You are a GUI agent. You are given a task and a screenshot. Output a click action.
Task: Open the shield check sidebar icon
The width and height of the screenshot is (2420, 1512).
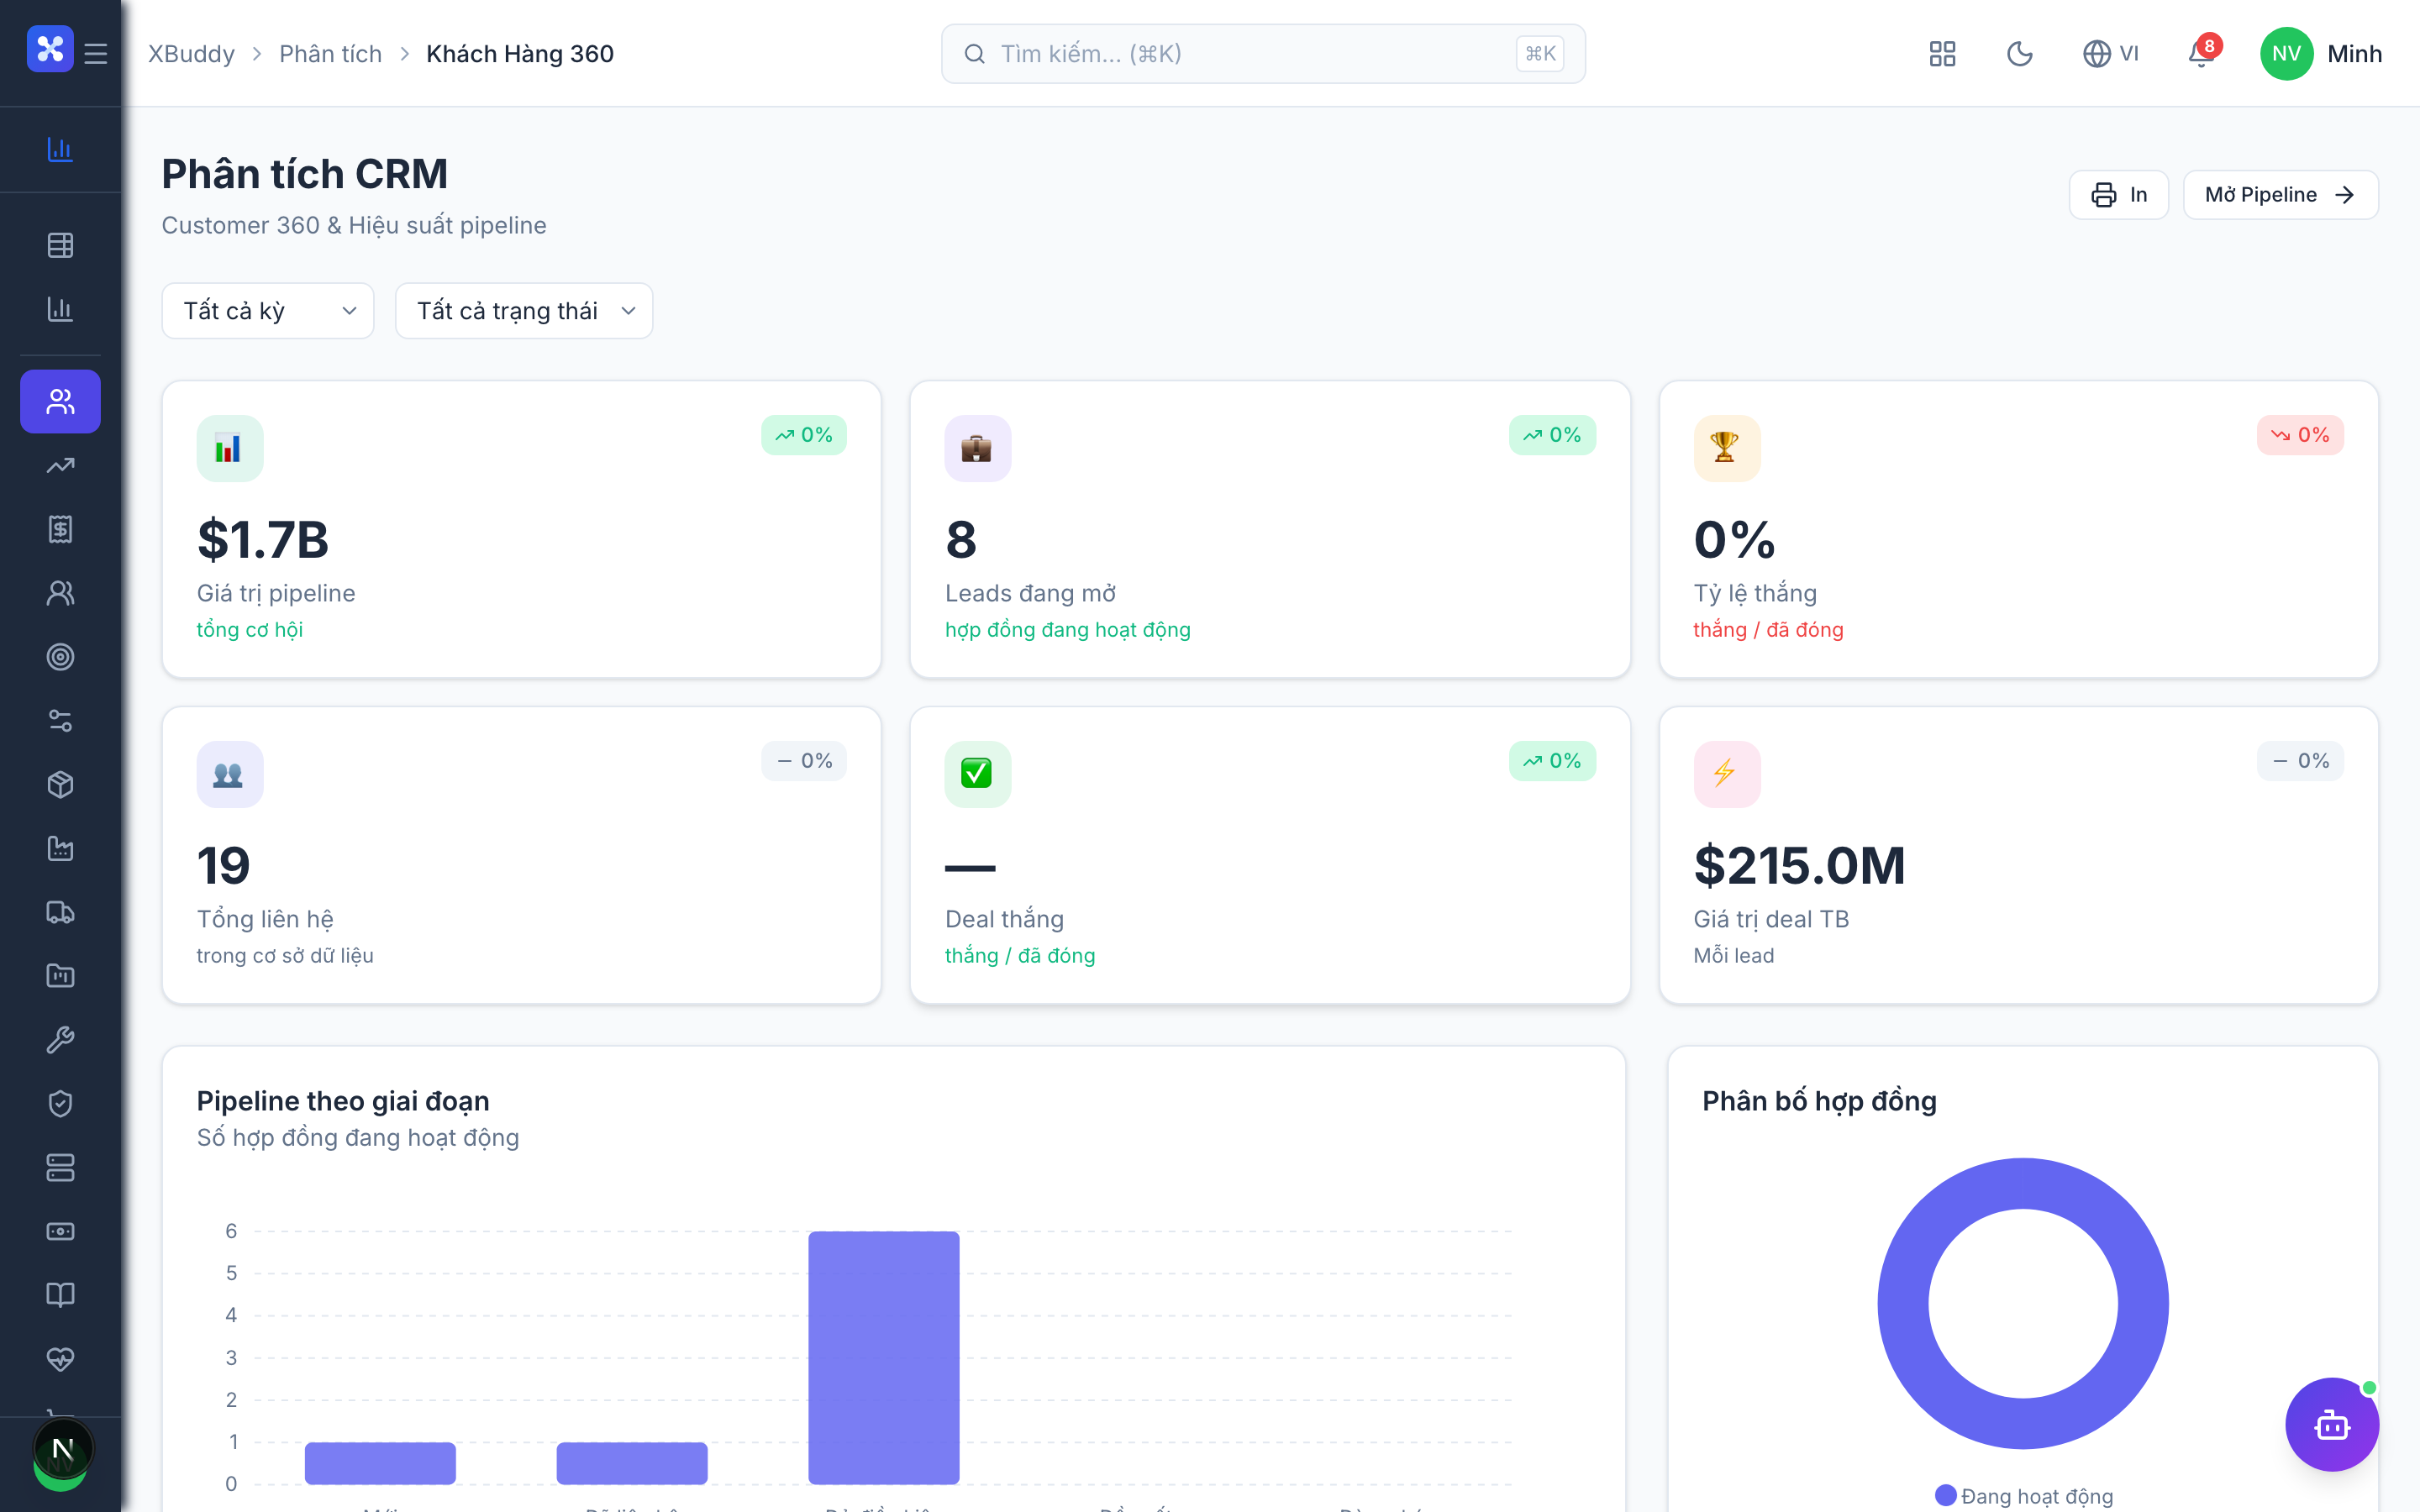60,1104
